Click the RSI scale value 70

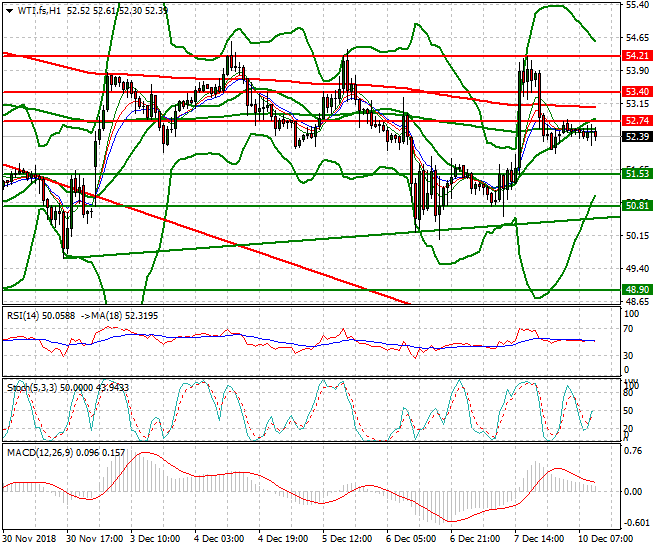[628, 329]
